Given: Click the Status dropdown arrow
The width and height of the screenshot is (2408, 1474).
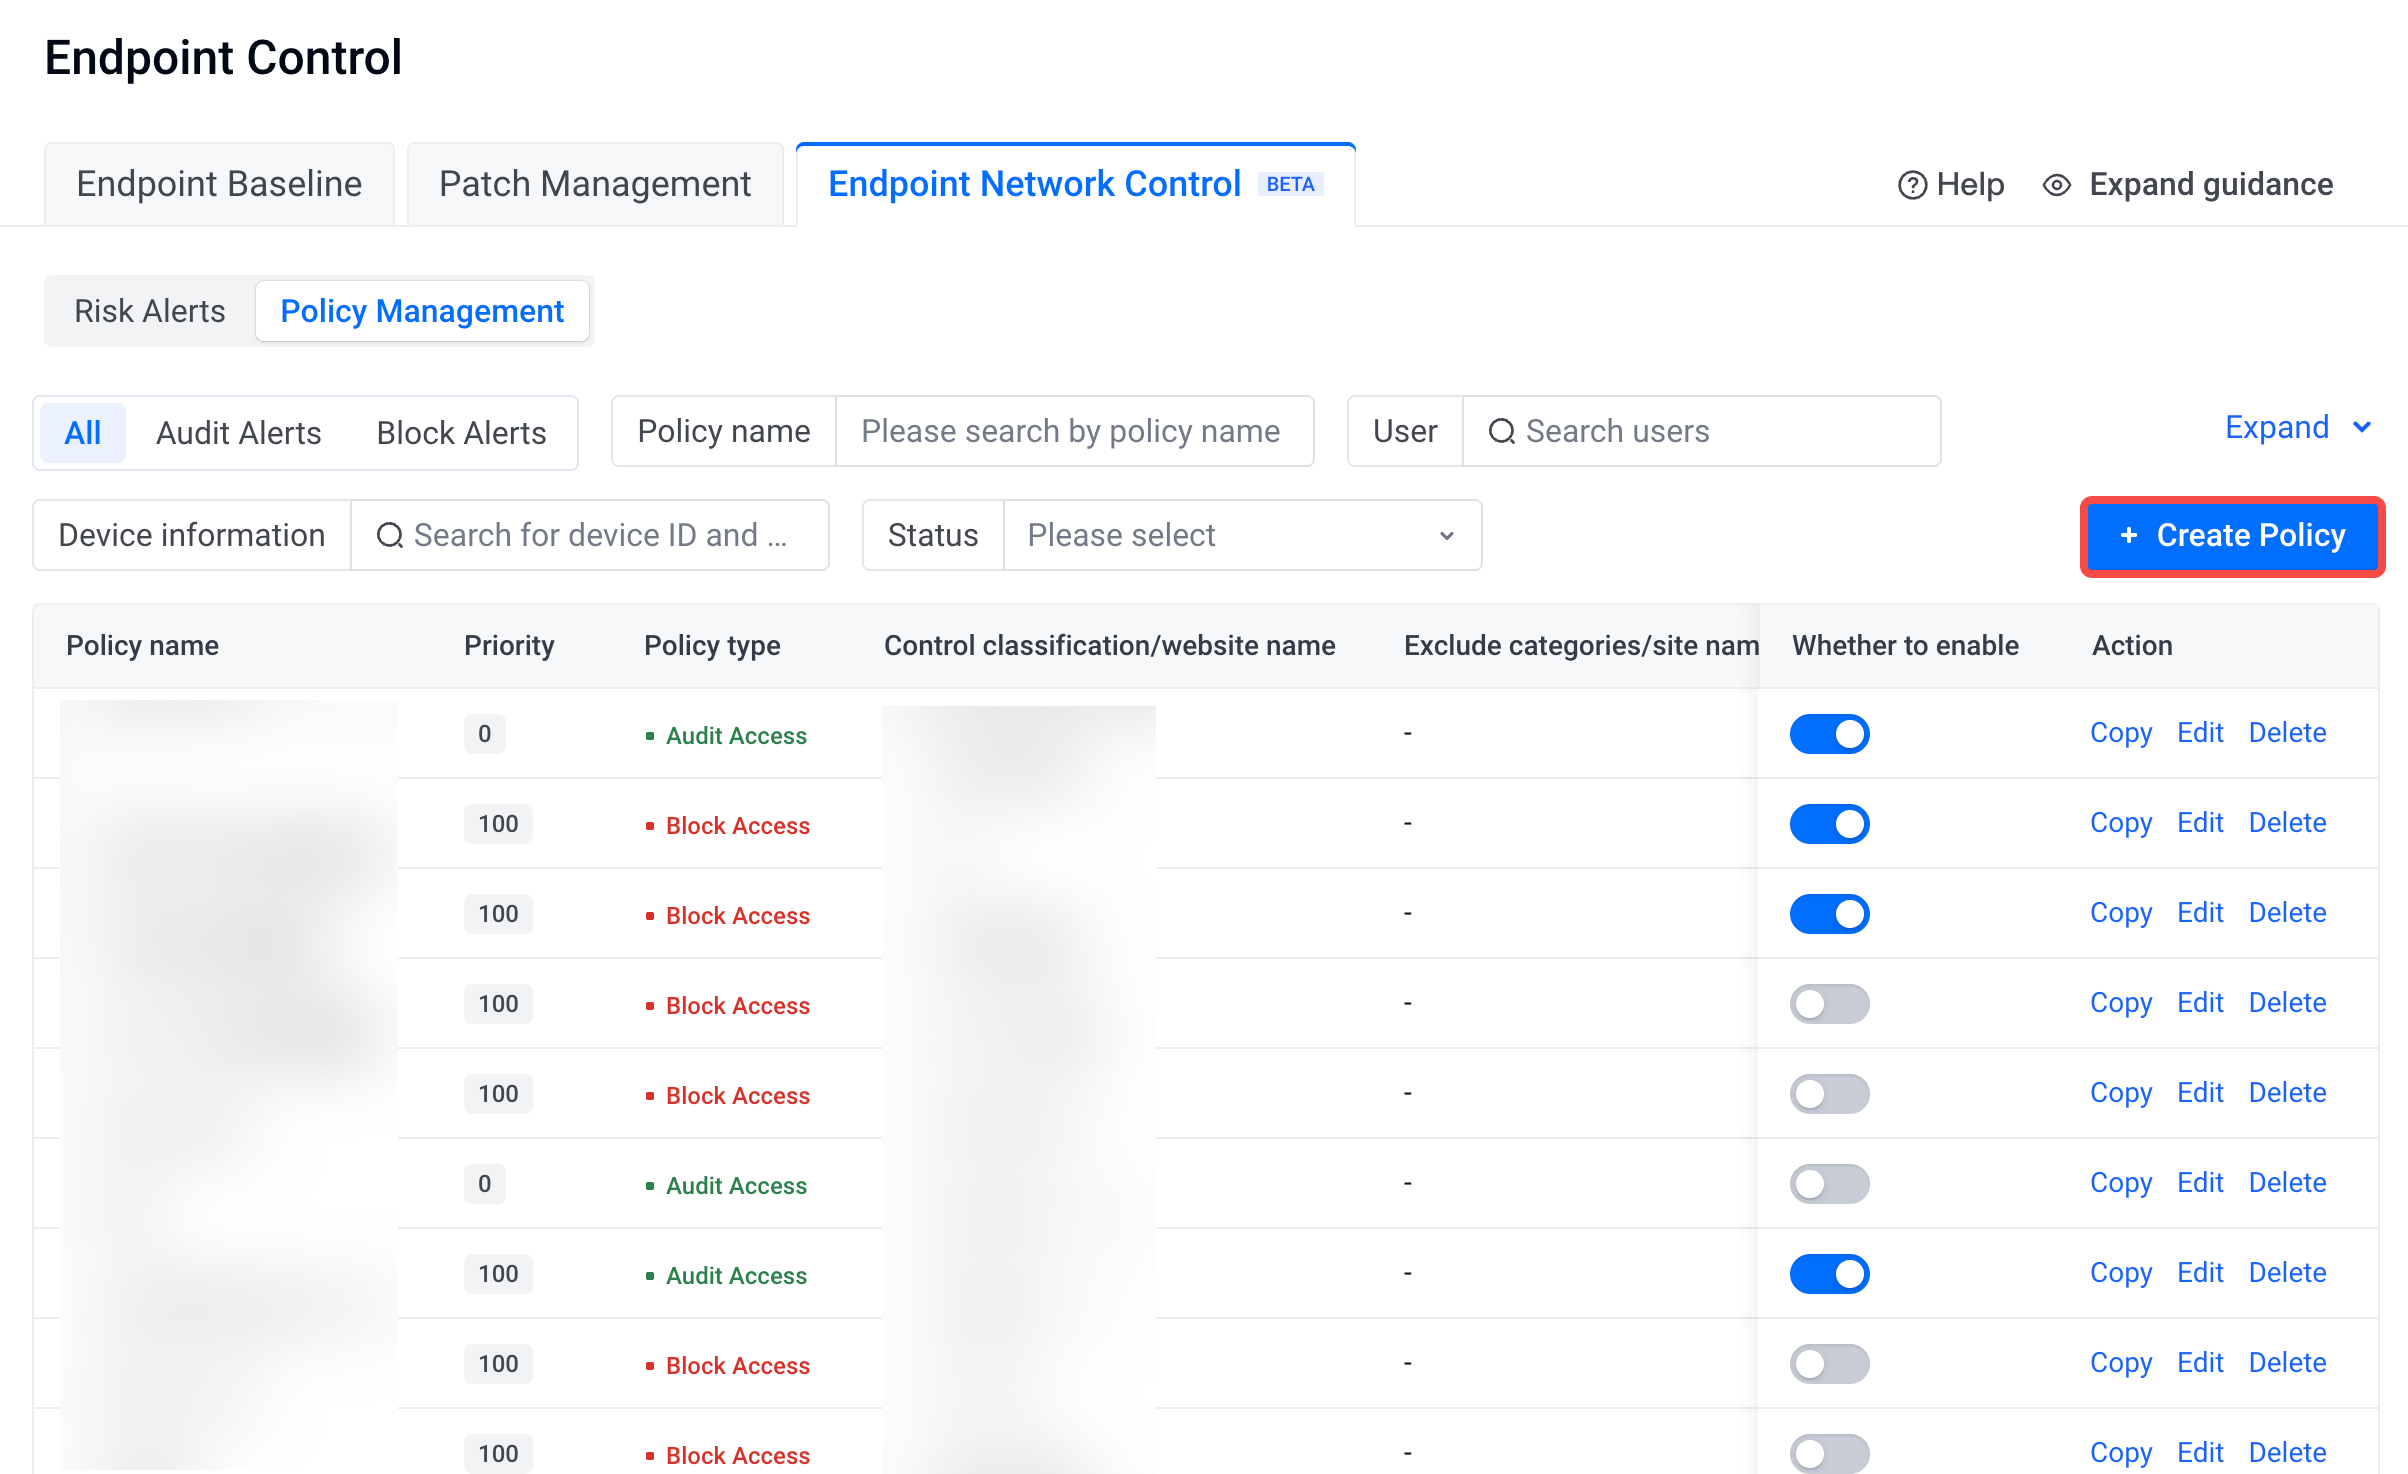Looking at the screenshot, I should pyautogui.click(x=1446, y=535).
